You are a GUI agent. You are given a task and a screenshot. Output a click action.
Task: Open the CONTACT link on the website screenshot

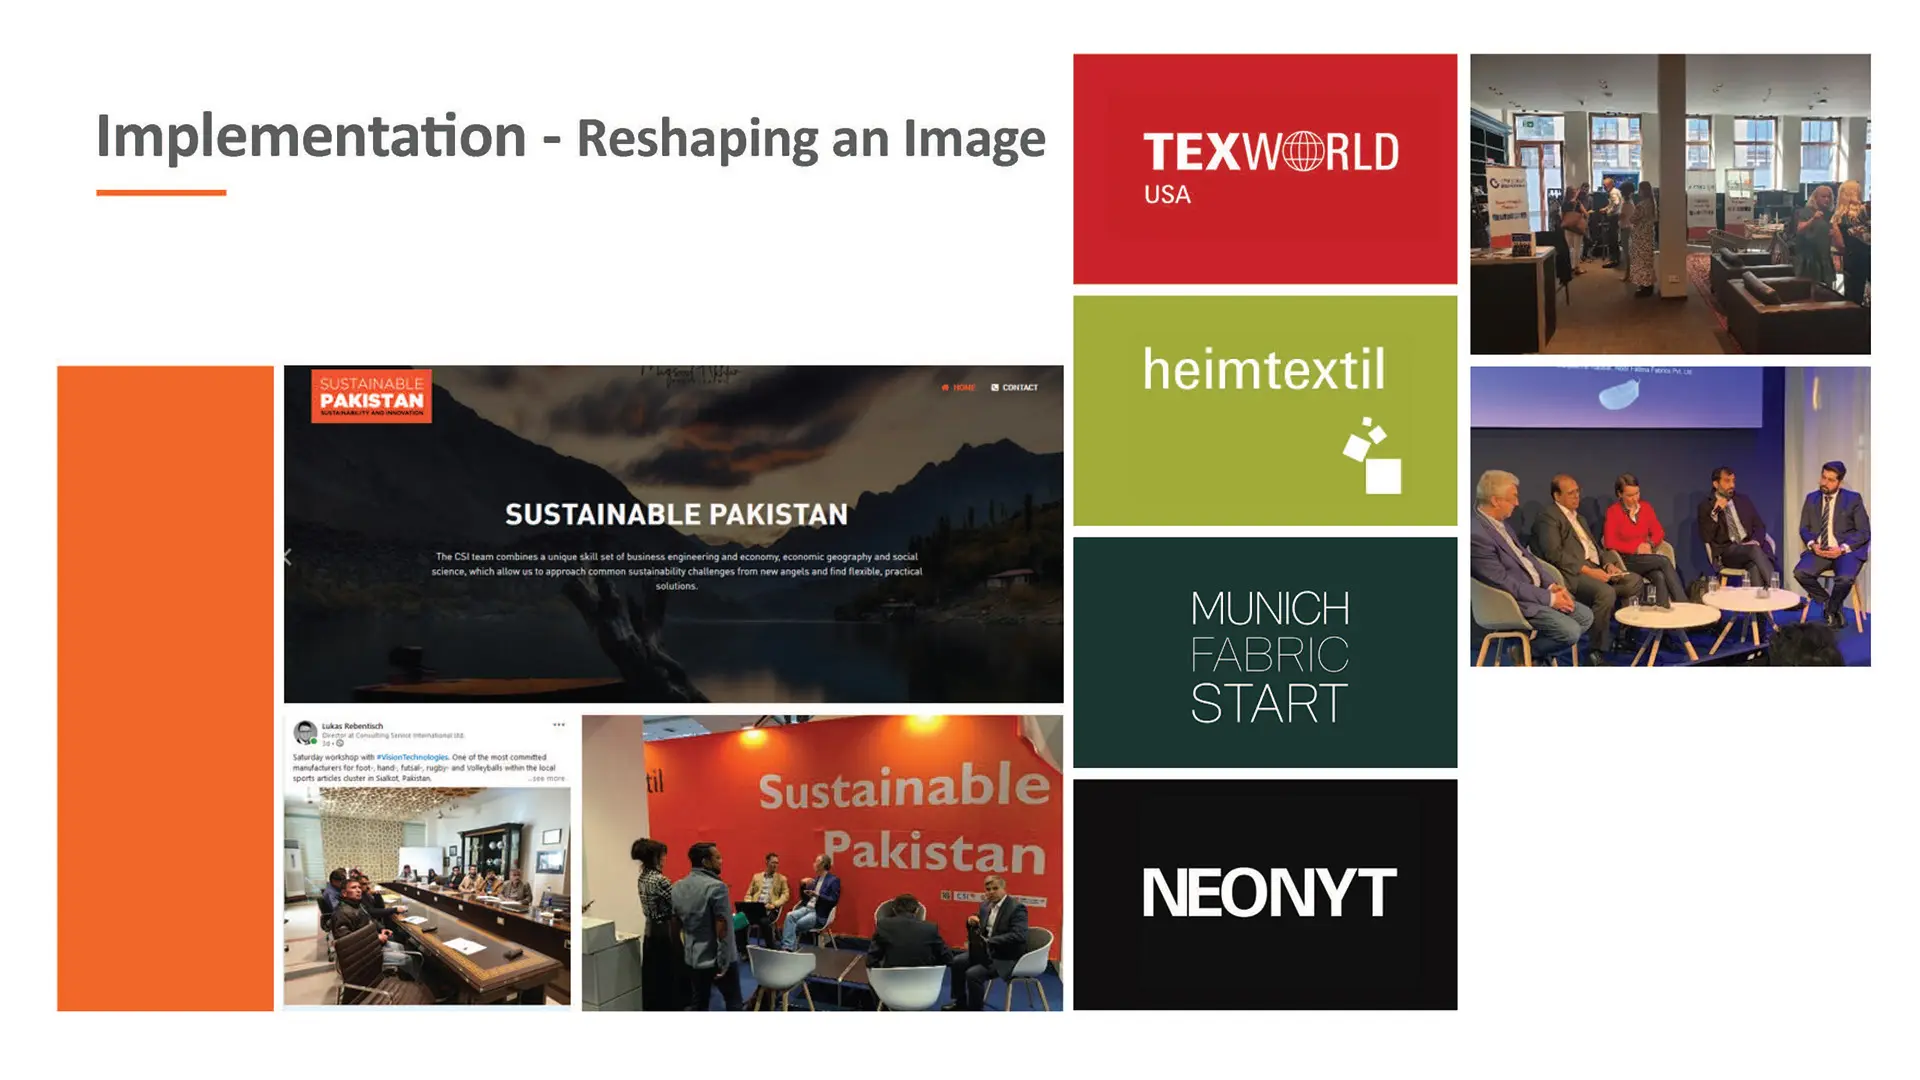1014,388
